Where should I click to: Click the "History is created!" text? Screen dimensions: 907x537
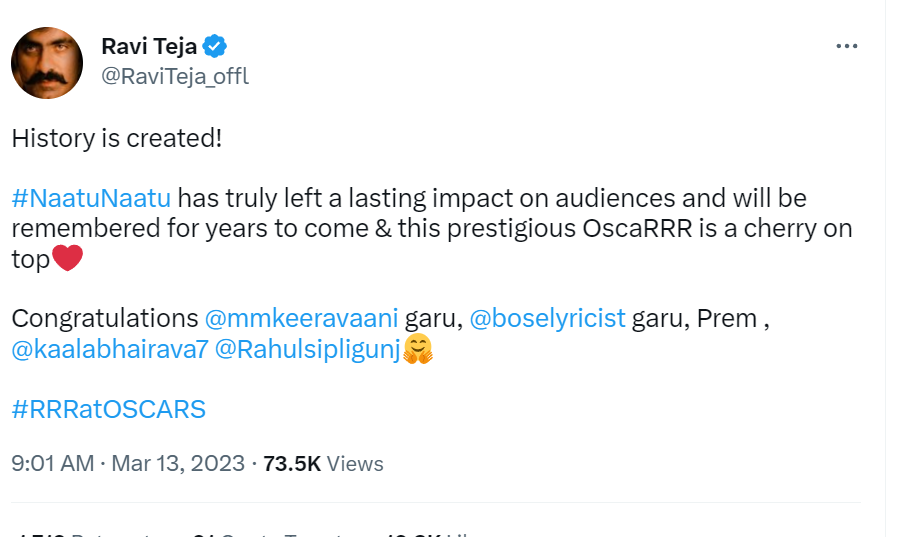pos(116,138)
